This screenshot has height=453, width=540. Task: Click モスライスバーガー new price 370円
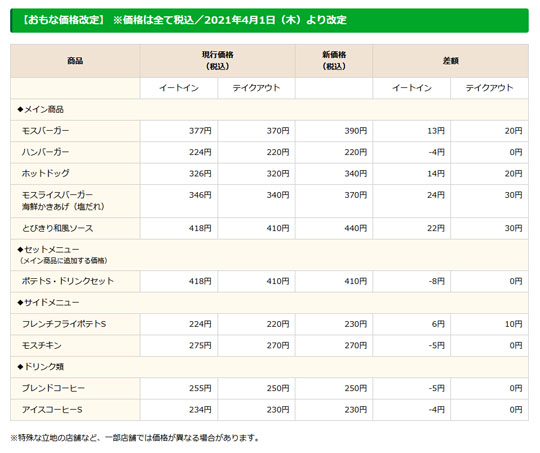(x=356, y=195)
